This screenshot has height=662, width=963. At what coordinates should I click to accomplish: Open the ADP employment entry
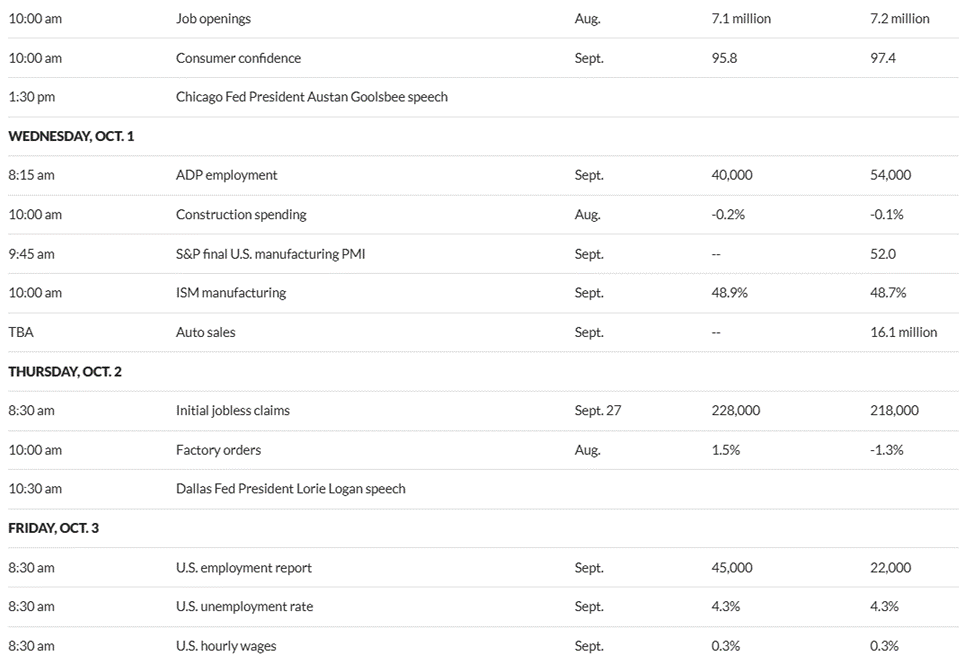point(226,175)
